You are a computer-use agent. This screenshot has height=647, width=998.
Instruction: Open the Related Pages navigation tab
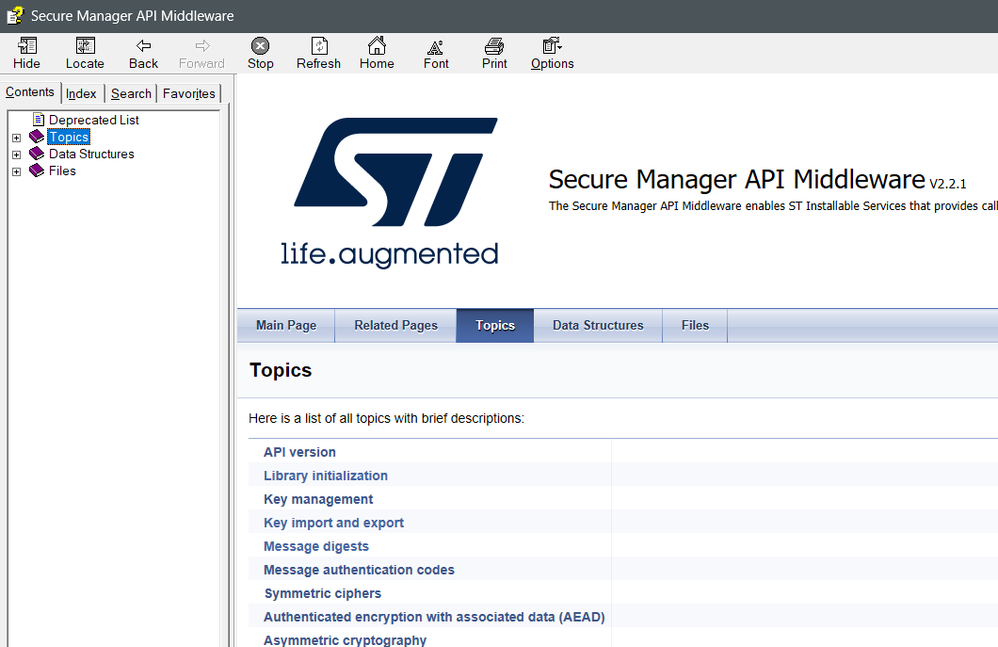click(396, 326)
